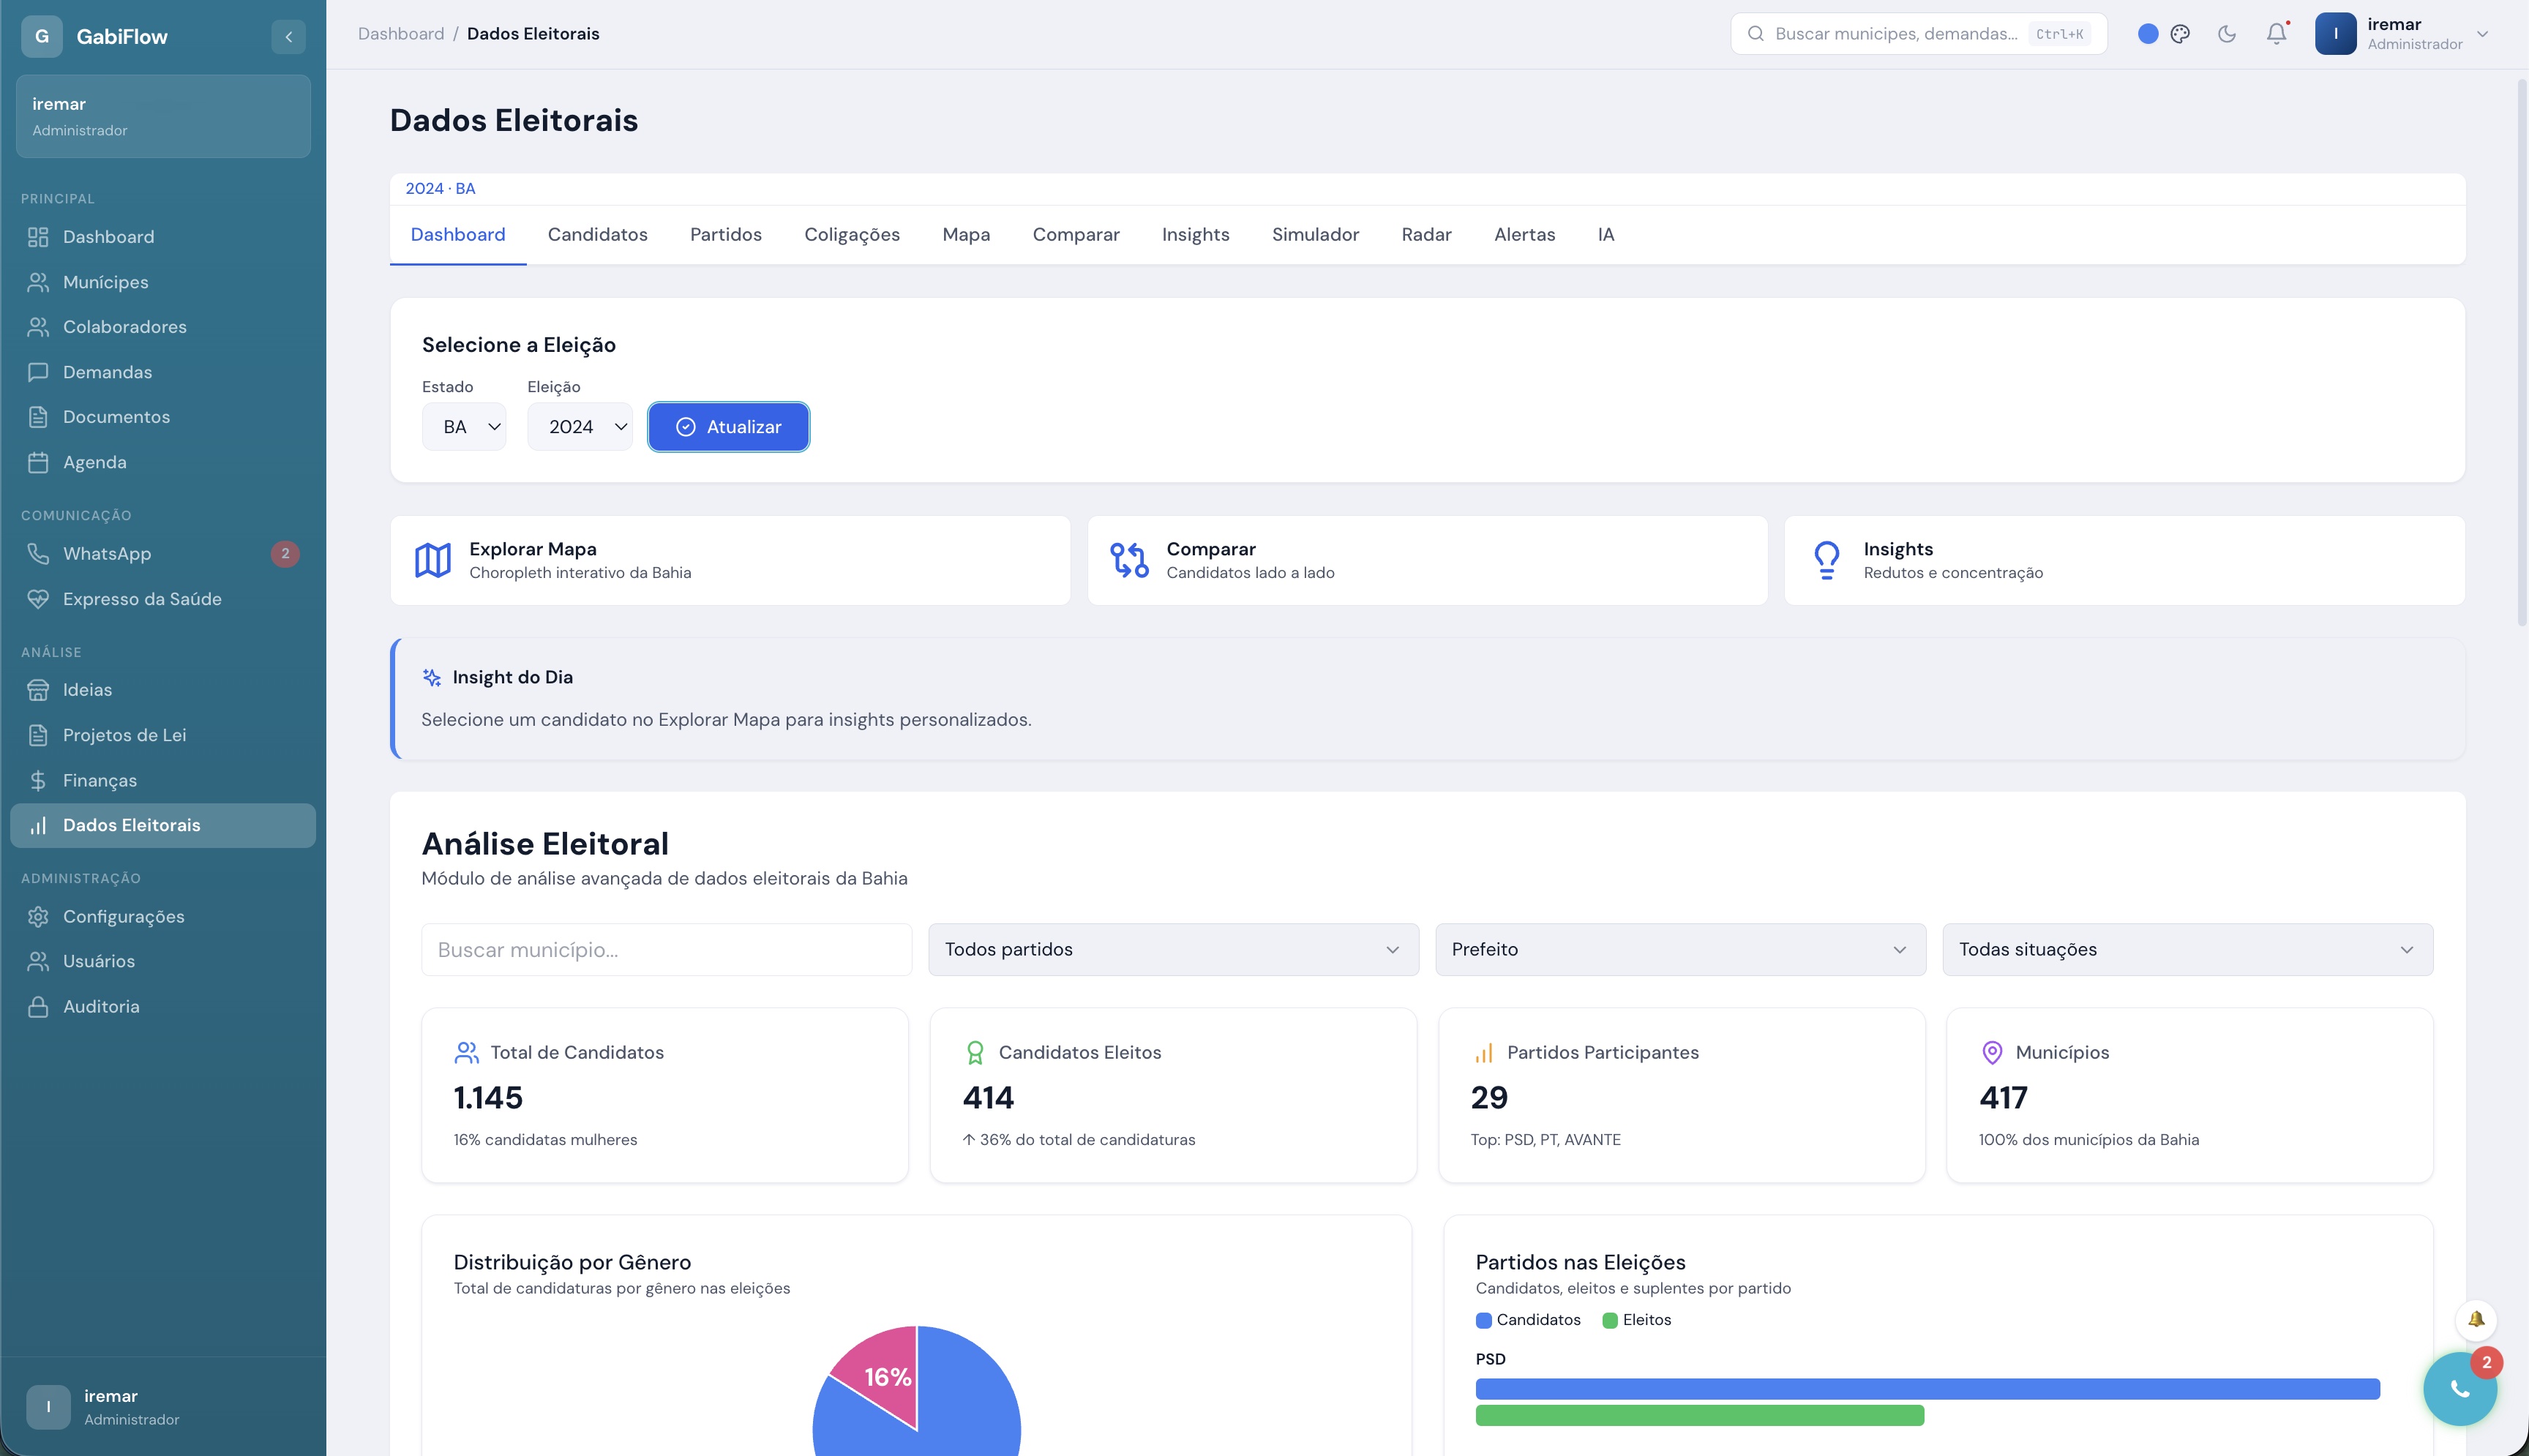
Task: Open Projetos de Lei in the sidebar
Action: tap(163, 735)
